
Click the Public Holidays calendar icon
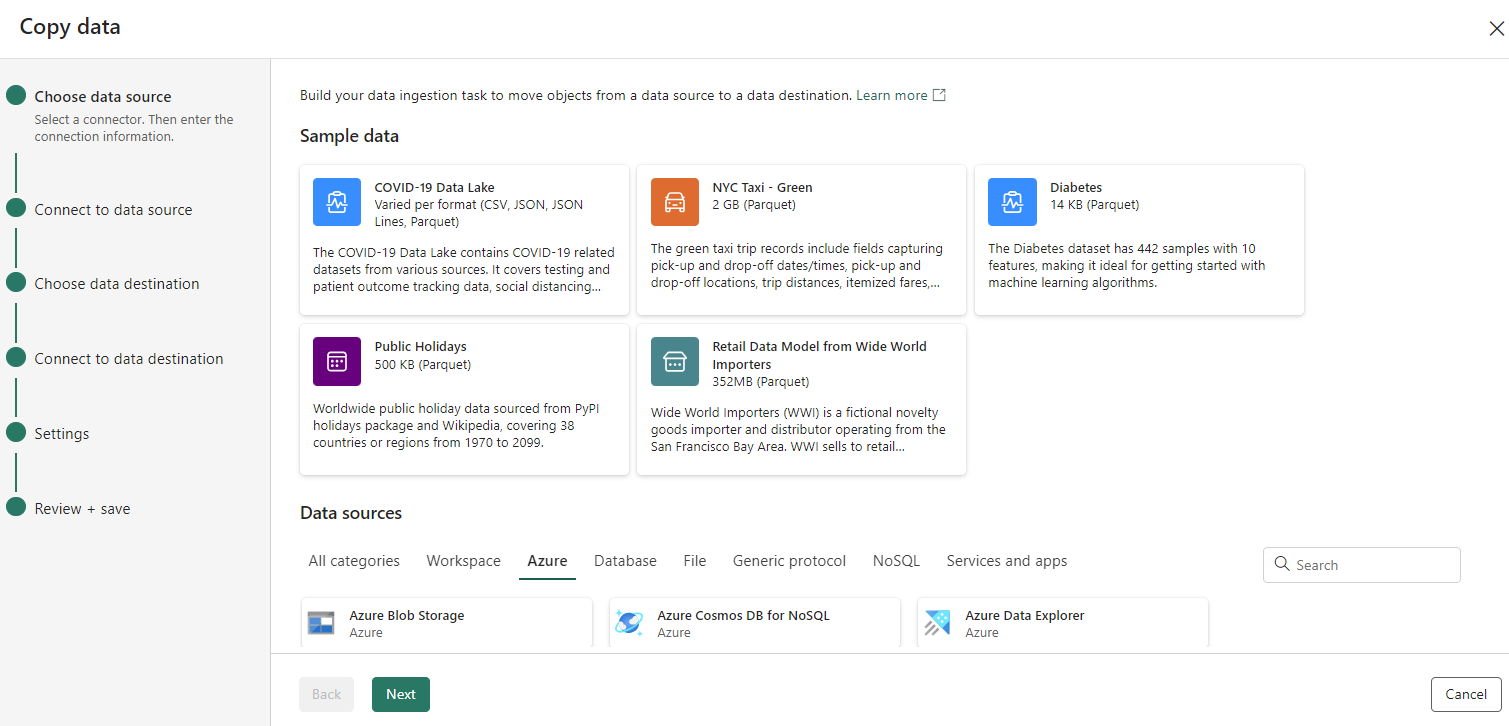[336, 361]
